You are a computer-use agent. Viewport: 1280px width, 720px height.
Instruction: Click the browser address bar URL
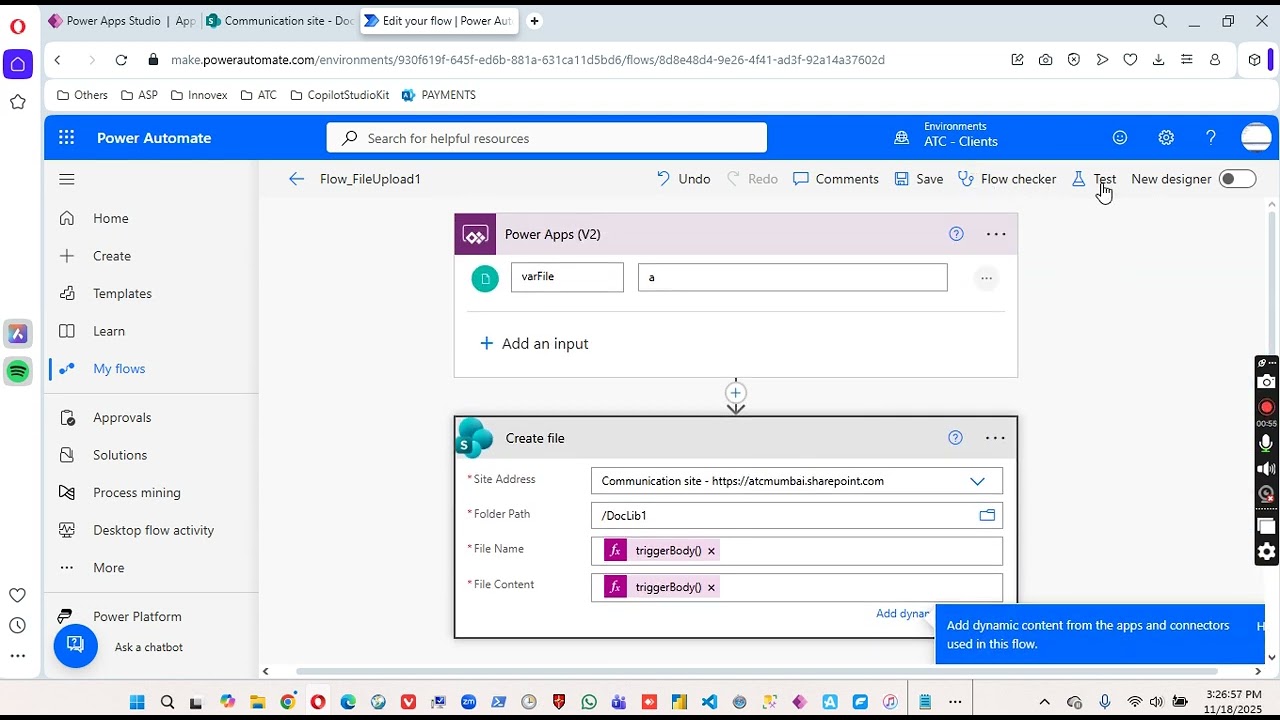[527, 60]
